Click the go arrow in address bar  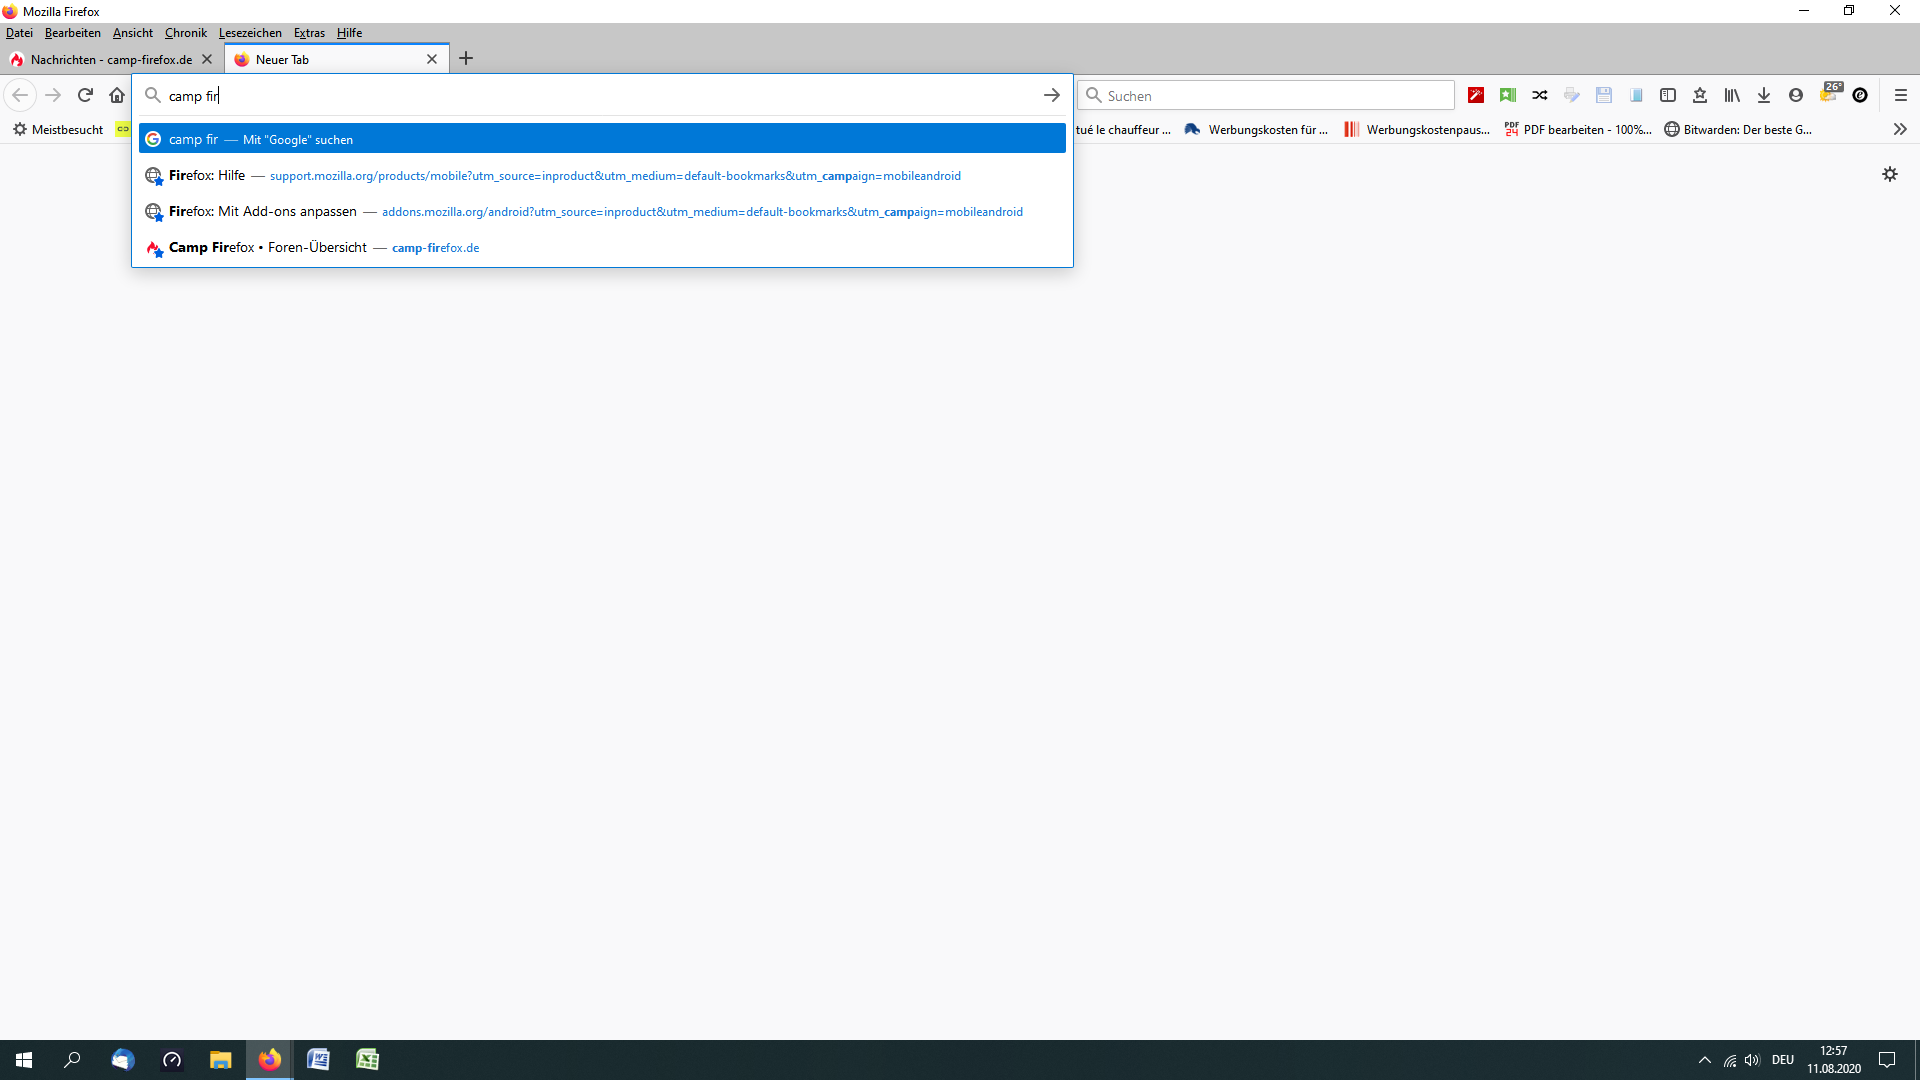click(x=1051, y=95)
